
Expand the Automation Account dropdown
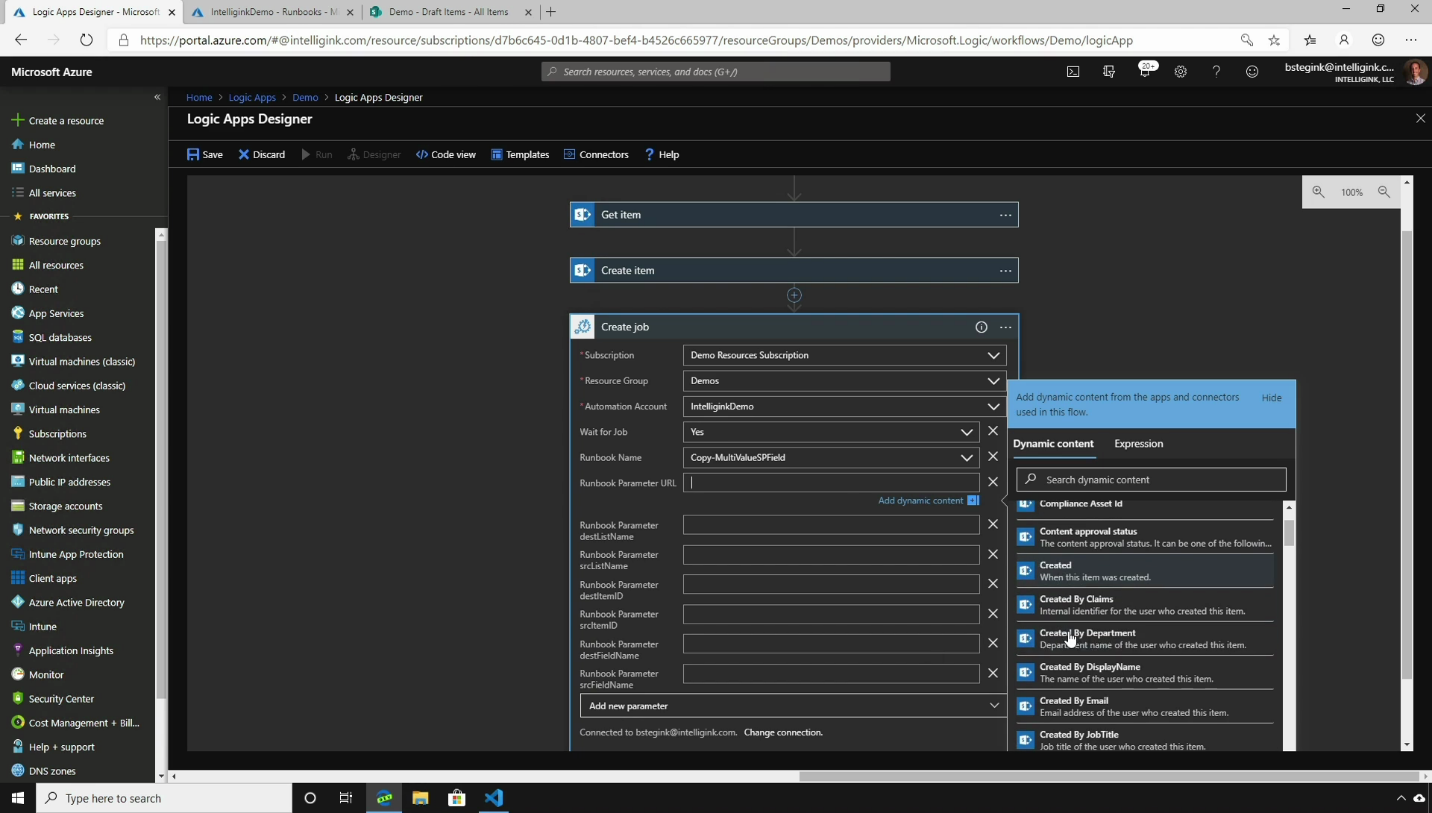993,407
